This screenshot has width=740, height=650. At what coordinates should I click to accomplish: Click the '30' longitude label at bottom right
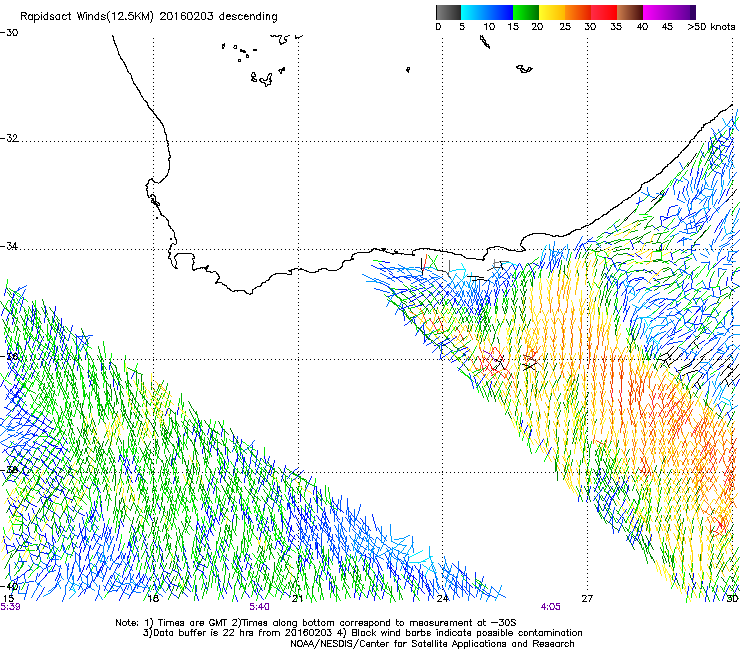[732, 599]
